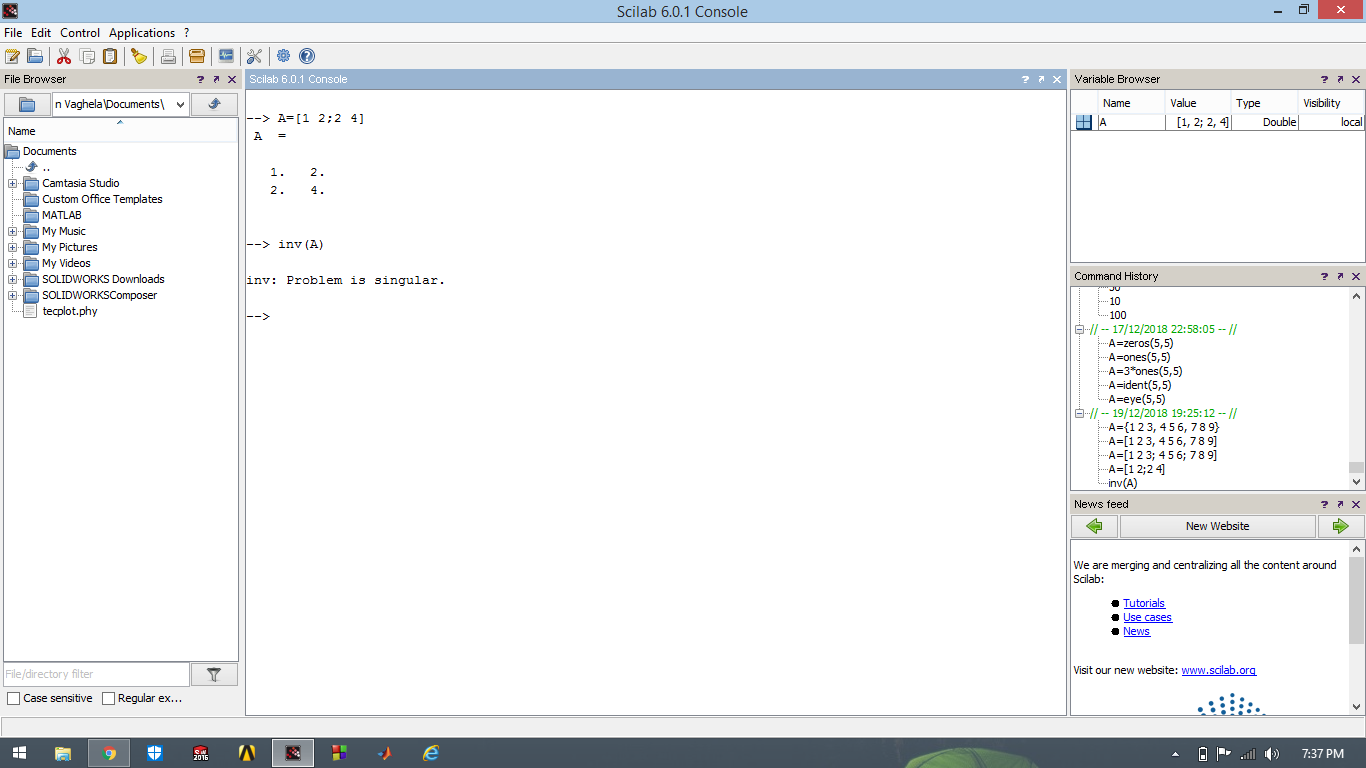
Task: Open Windows Start button
Action: [x=18, y=753]
